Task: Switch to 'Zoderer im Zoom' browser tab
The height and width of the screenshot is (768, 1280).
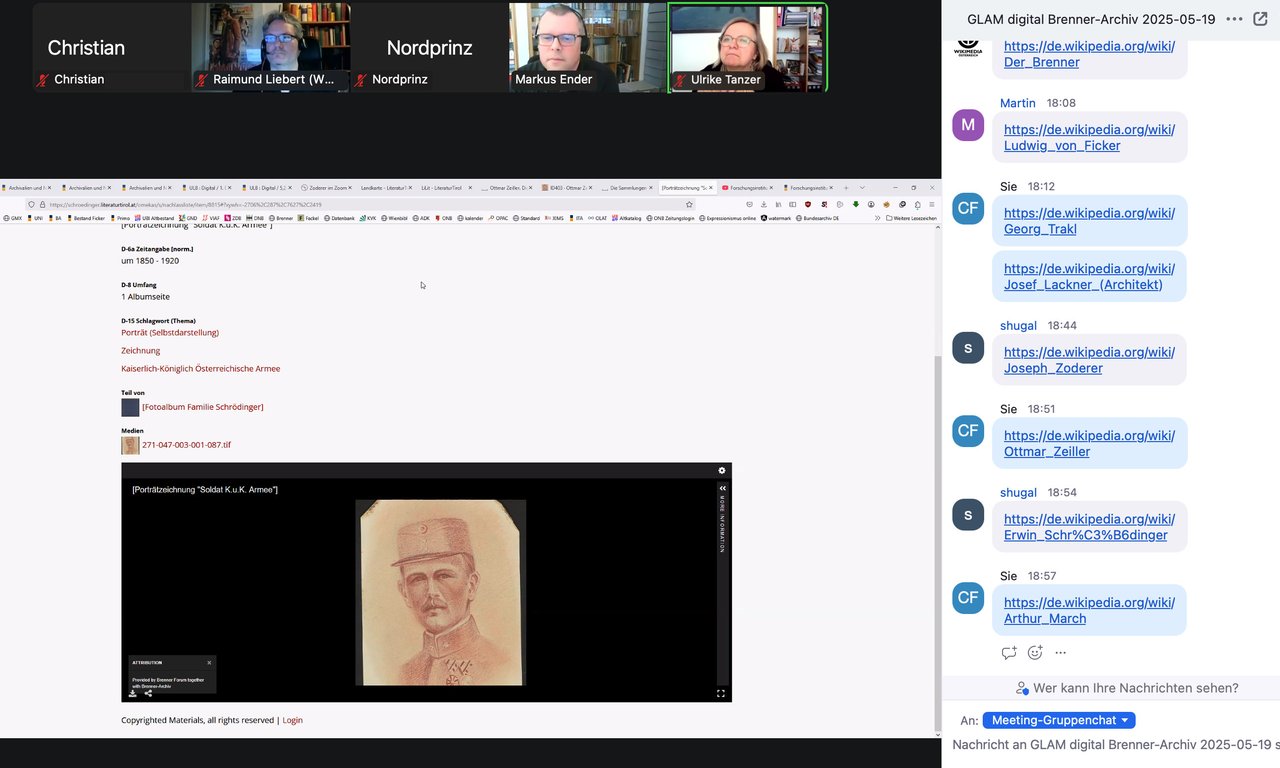Action: point(327,188)
